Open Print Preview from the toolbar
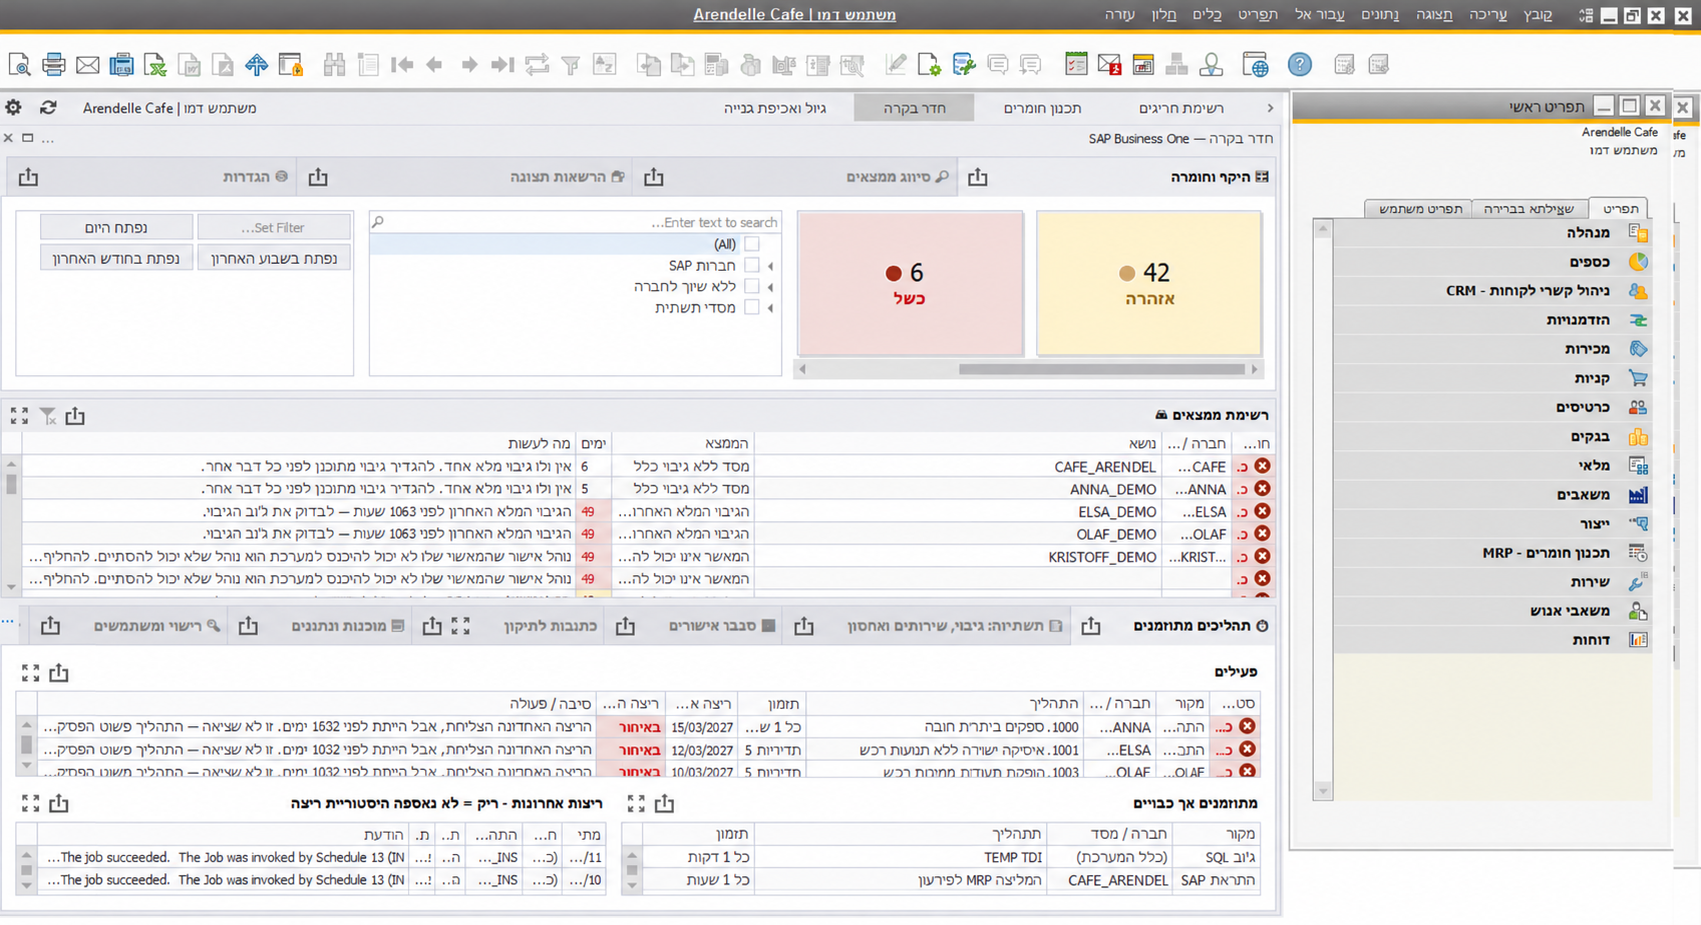Viewport: 1701px width, 925px height. click(x=19, y=65)
